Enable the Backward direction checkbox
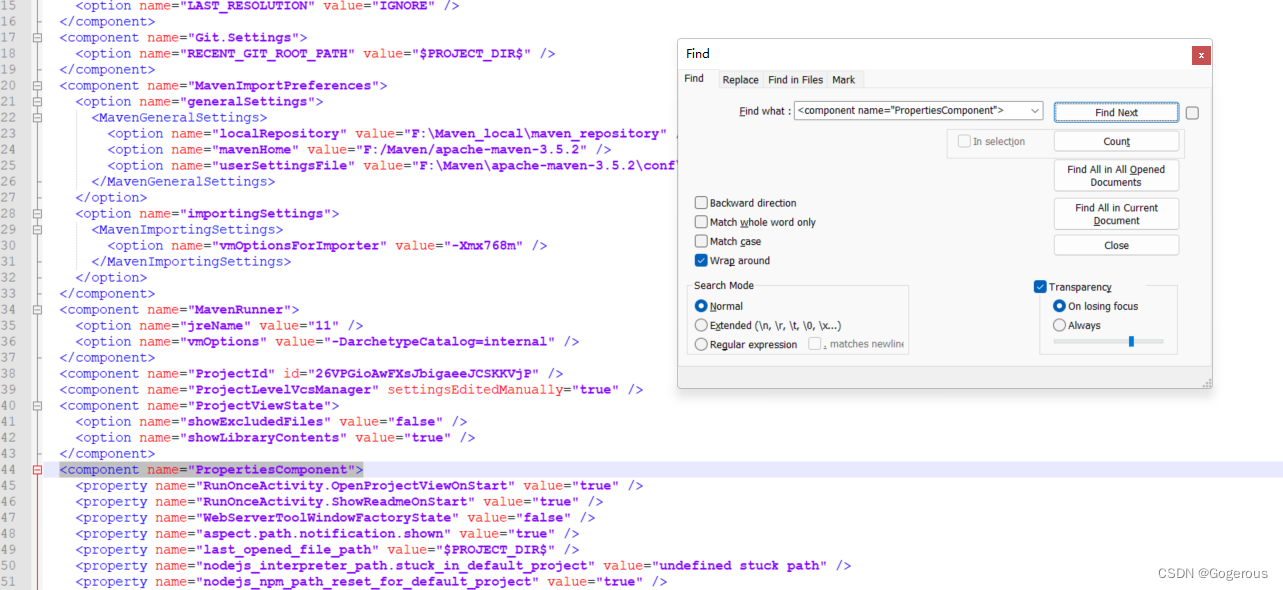Image resolution: width=1283 pixels, height=590 pixels. (x=701, y=202)
